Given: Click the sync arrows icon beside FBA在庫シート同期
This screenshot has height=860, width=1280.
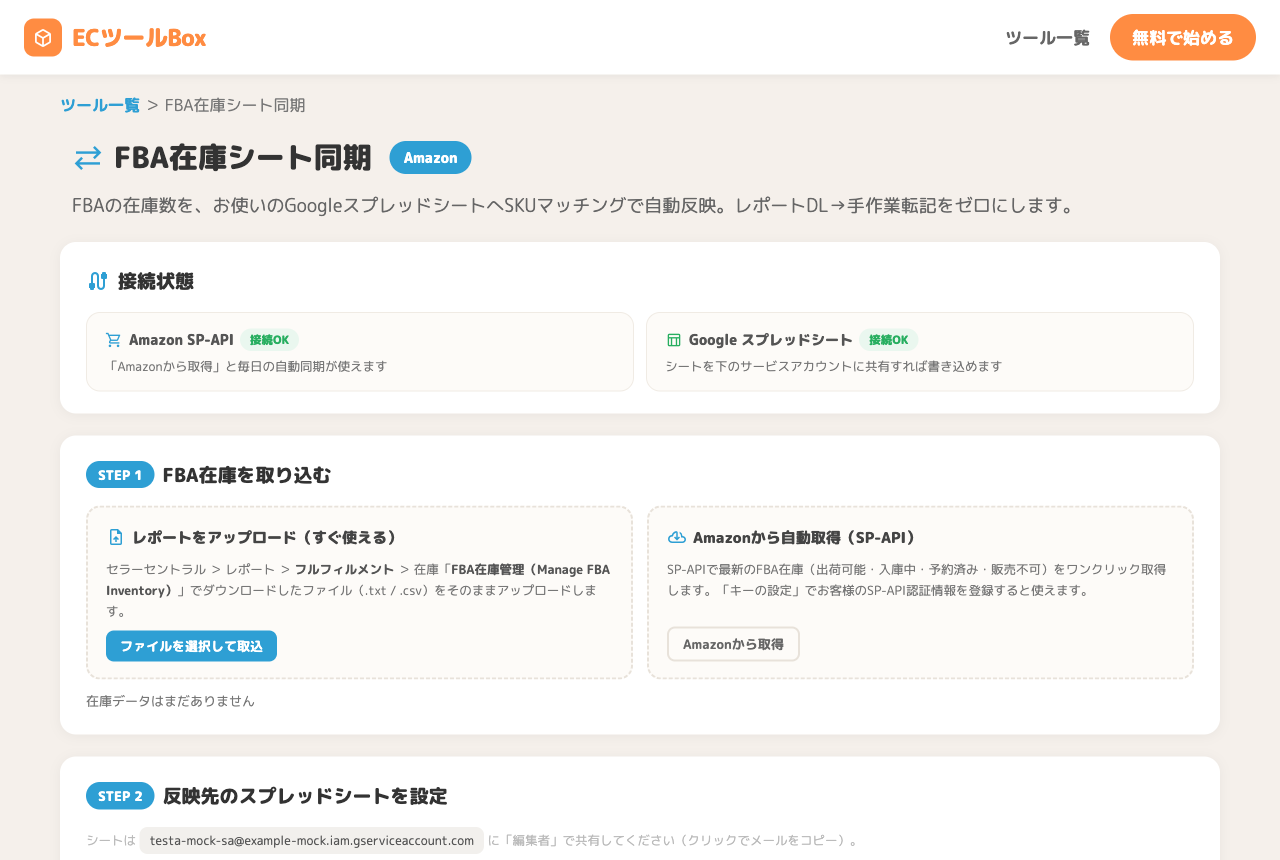Looking at the screenshot, I should point(88,158).
